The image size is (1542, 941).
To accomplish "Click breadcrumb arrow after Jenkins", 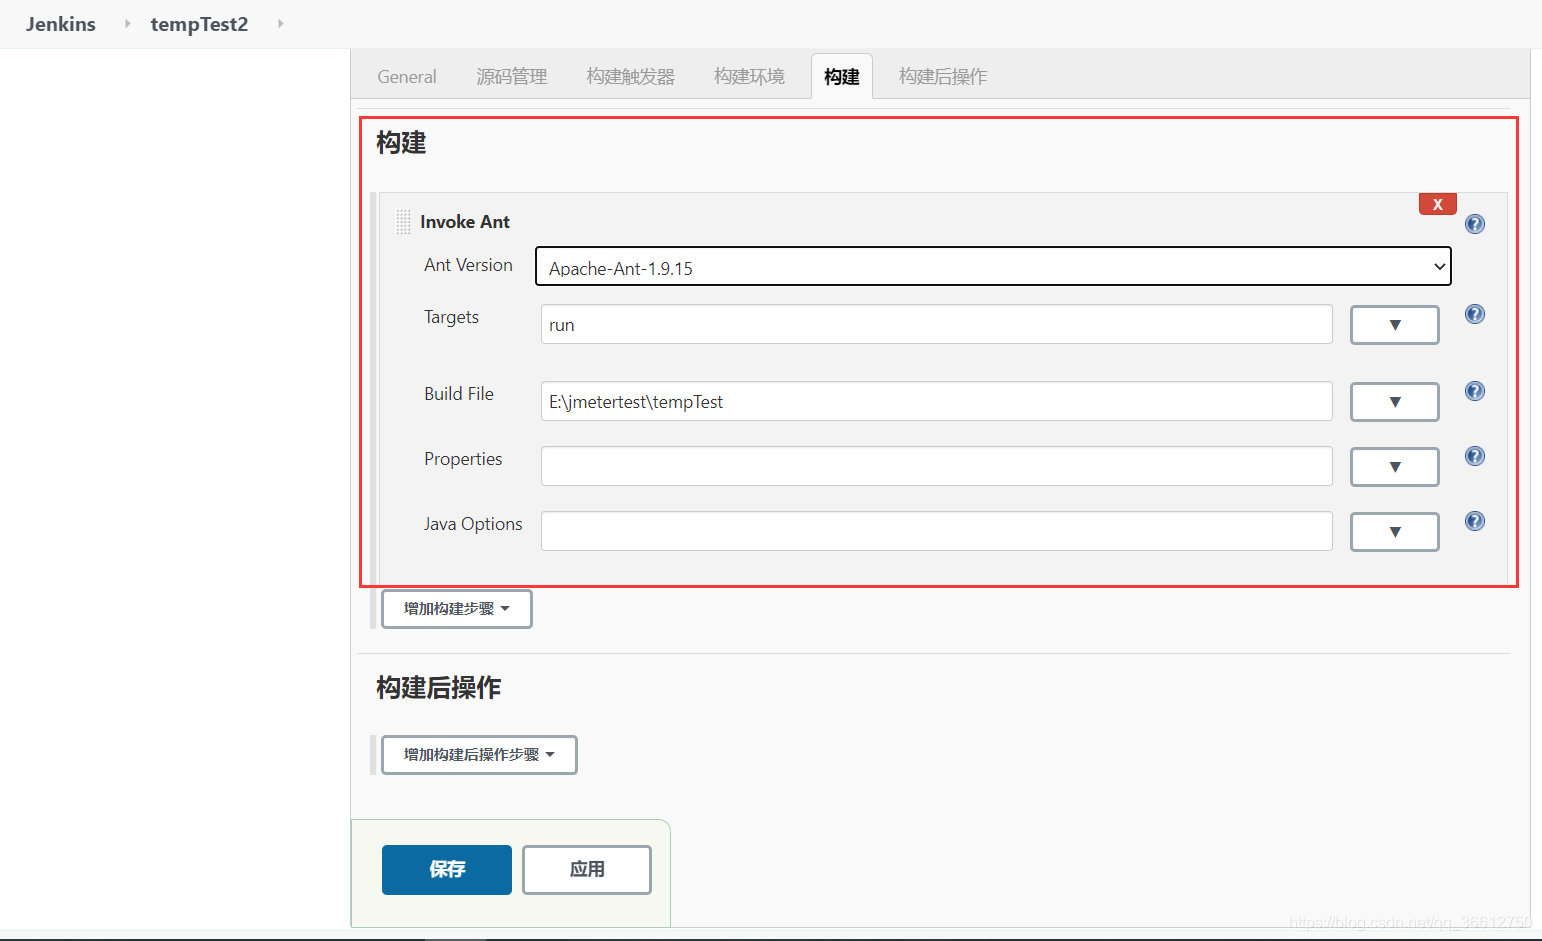I will 127,23.
